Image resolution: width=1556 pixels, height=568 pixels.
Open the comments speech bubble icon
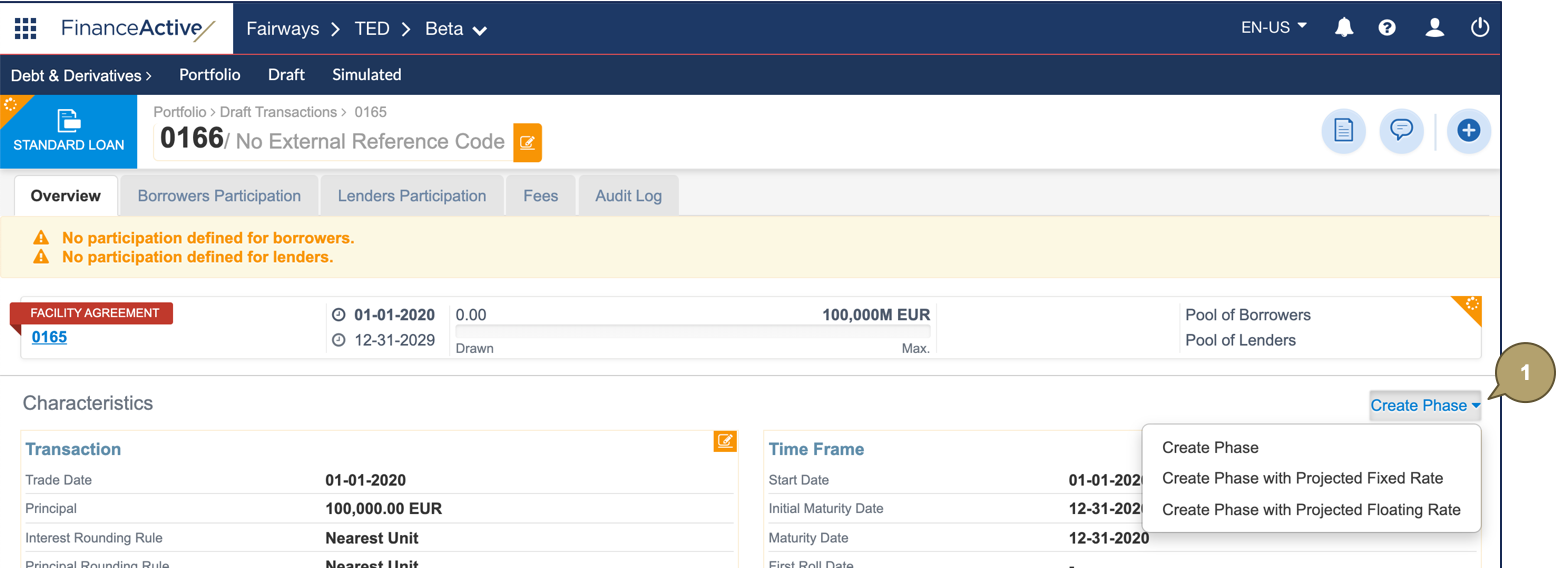(1401, 131)
